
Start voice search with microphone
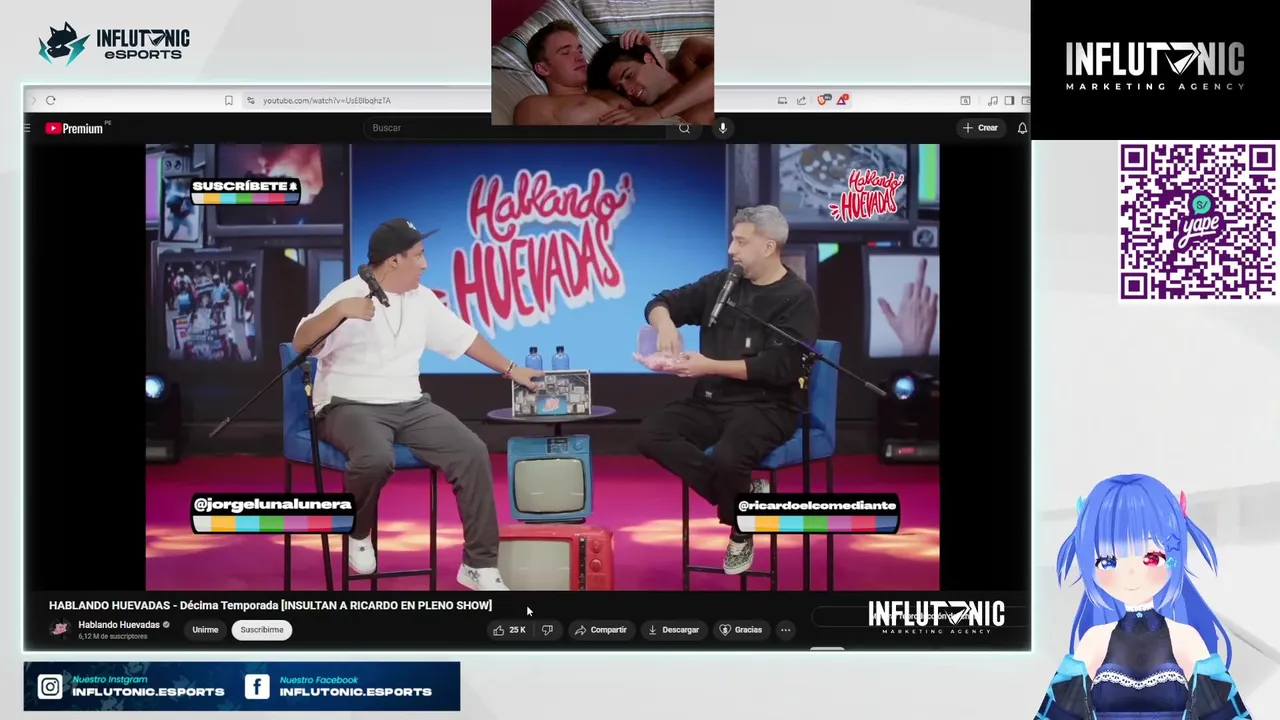(x=722, y=128)
